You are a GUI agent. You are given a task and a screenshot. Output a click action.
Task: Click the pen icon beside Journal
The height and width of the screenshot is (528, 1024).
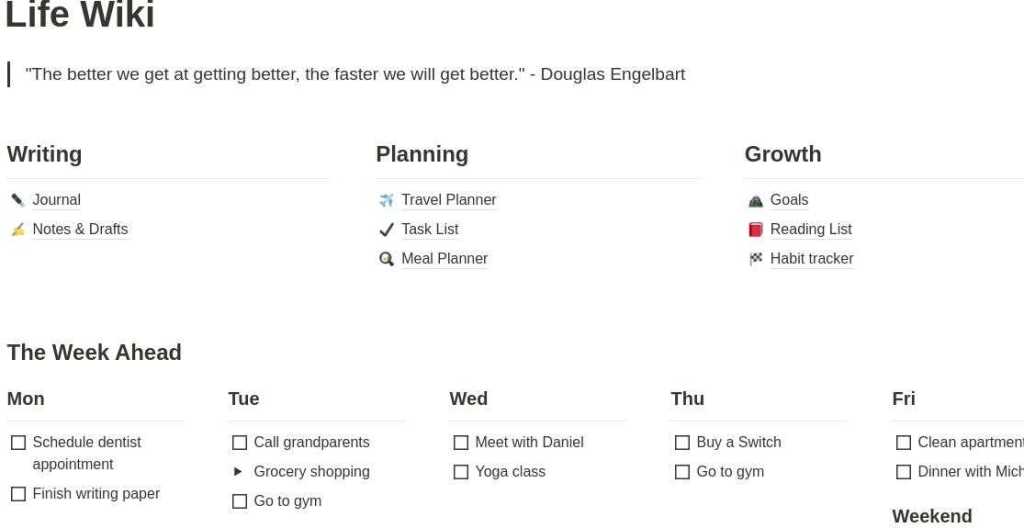pyautogui.click(x=17, y=200)
